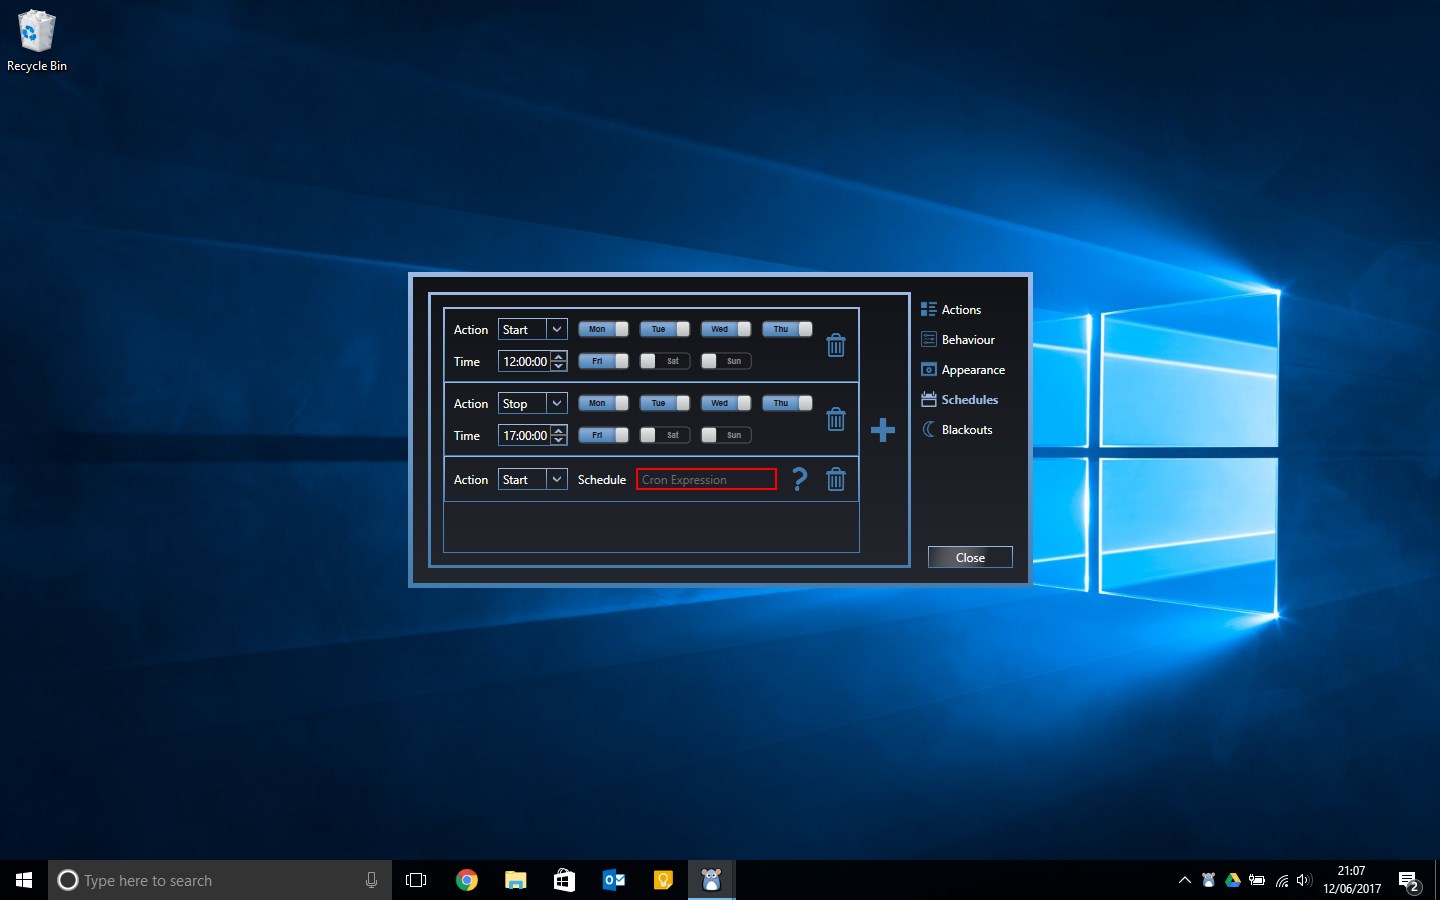Switch to the Schedules section

pos(967,399)
